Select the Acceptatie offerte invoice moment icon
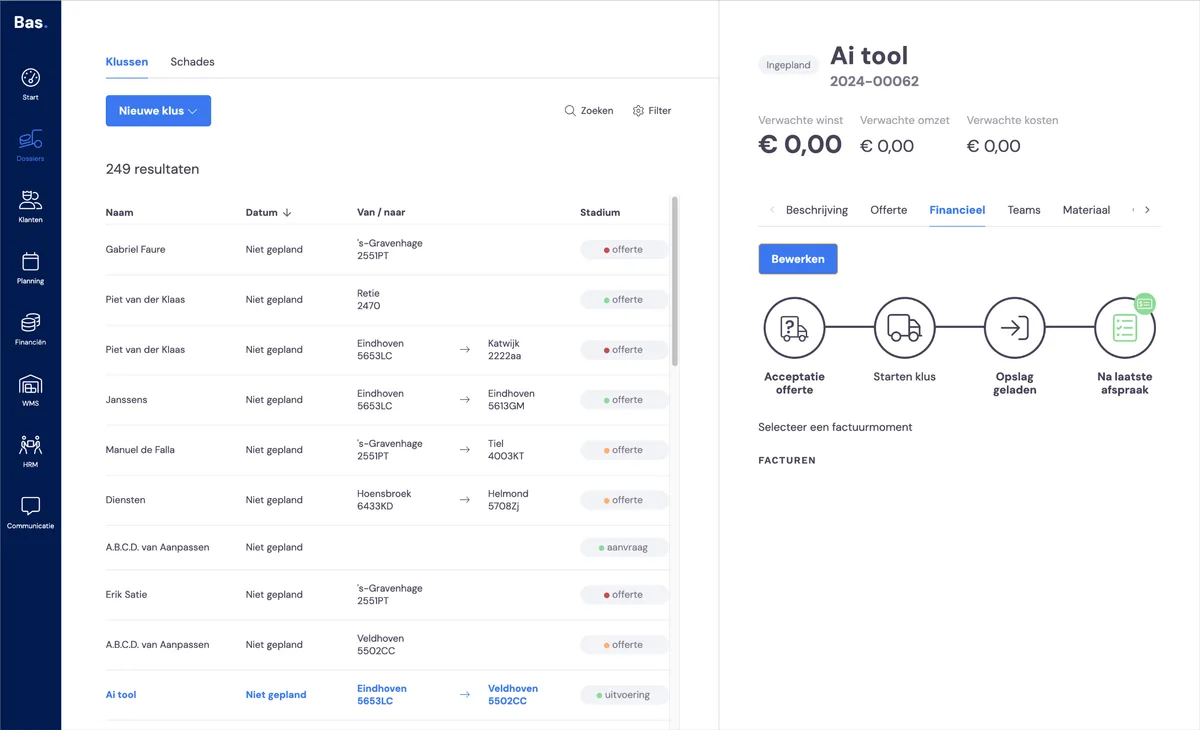 coord(794,328)
